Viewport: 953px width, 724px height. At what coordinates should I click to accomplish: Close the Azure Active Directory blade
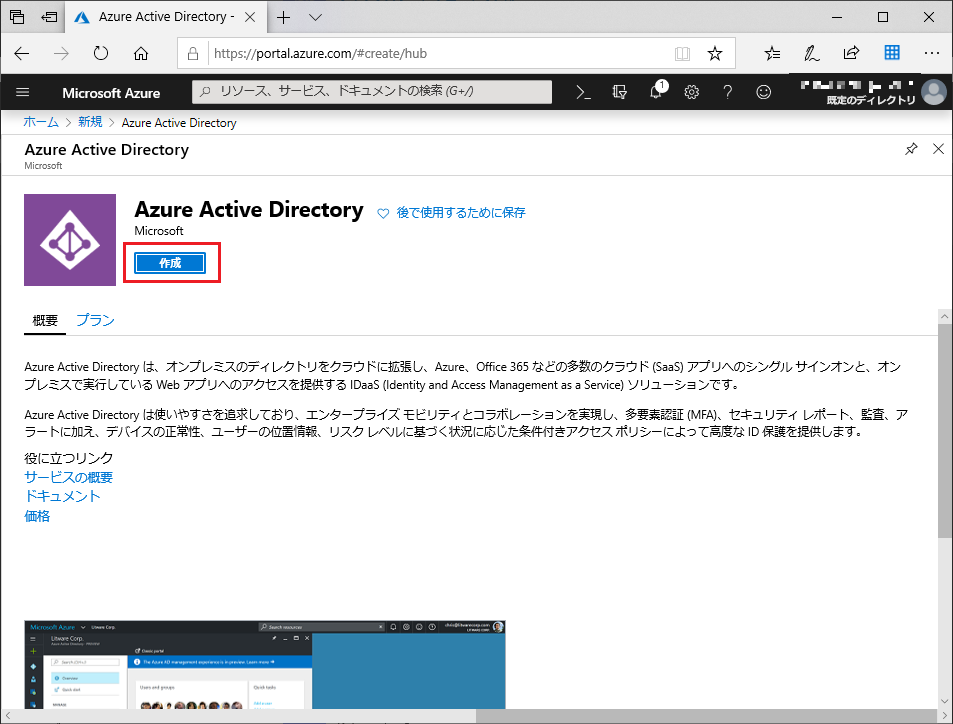938,149
